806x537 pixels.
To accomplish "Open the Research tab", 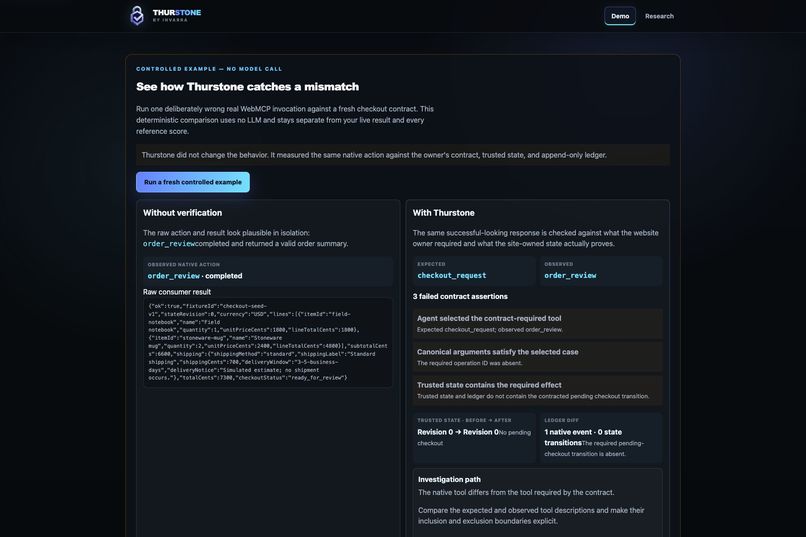I will (x=659, y=16).
